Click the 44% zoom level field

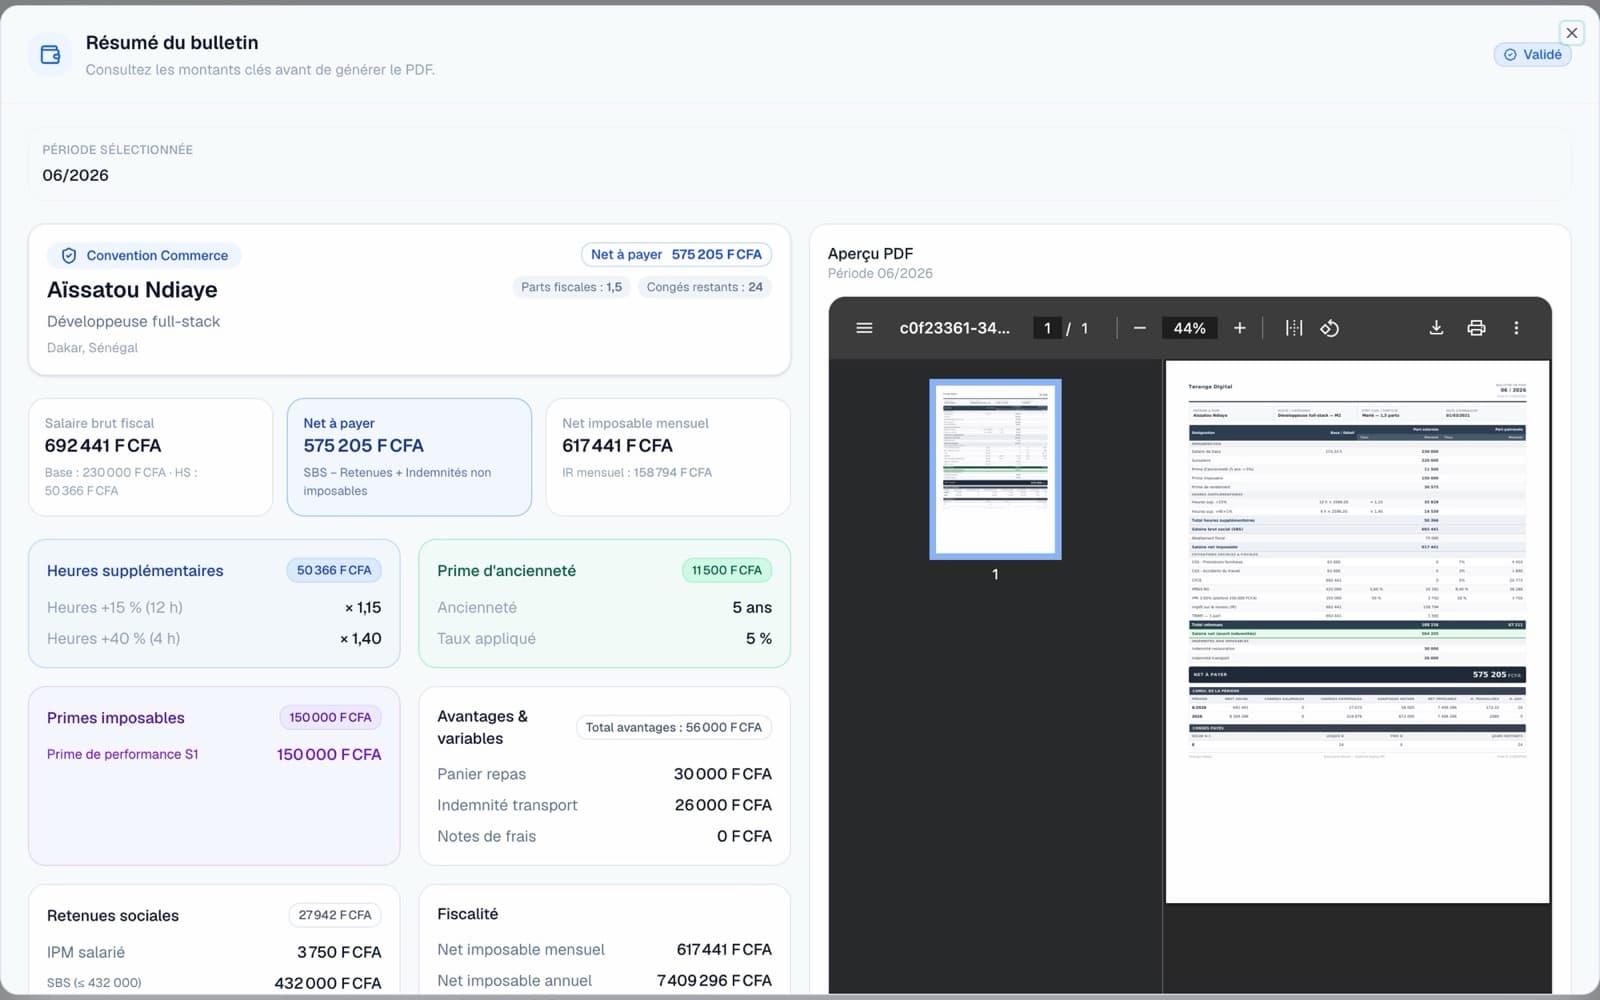pos(1189,328)
